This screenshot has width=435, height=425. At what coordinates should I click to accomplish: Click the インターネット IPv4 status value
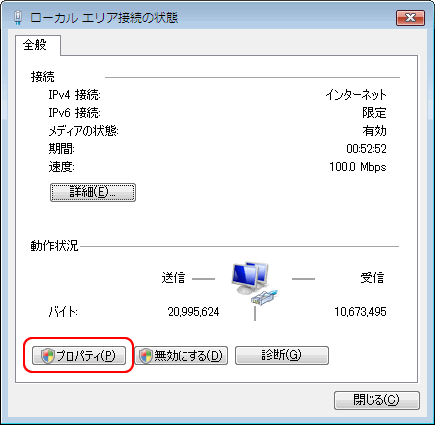pos(356,95)
